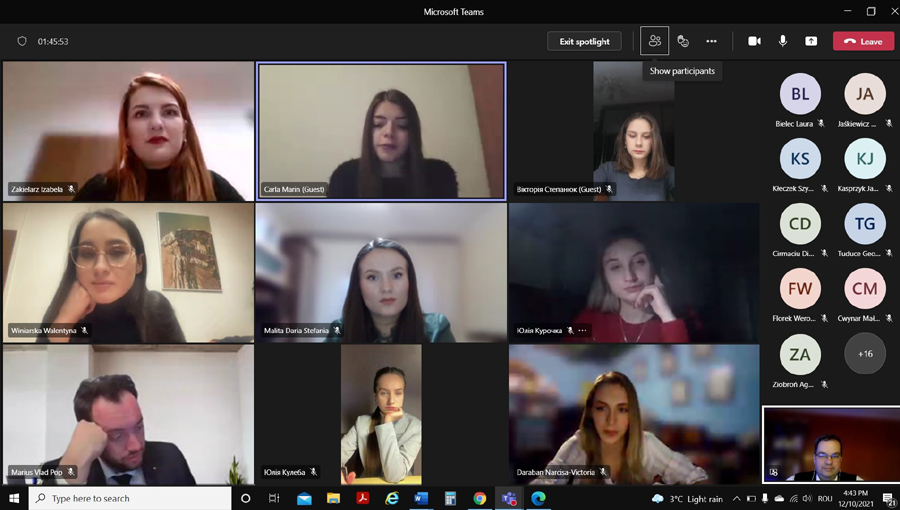
Task: Select Marius Vlad Pop video tile
Action: [x=129, y=414]
